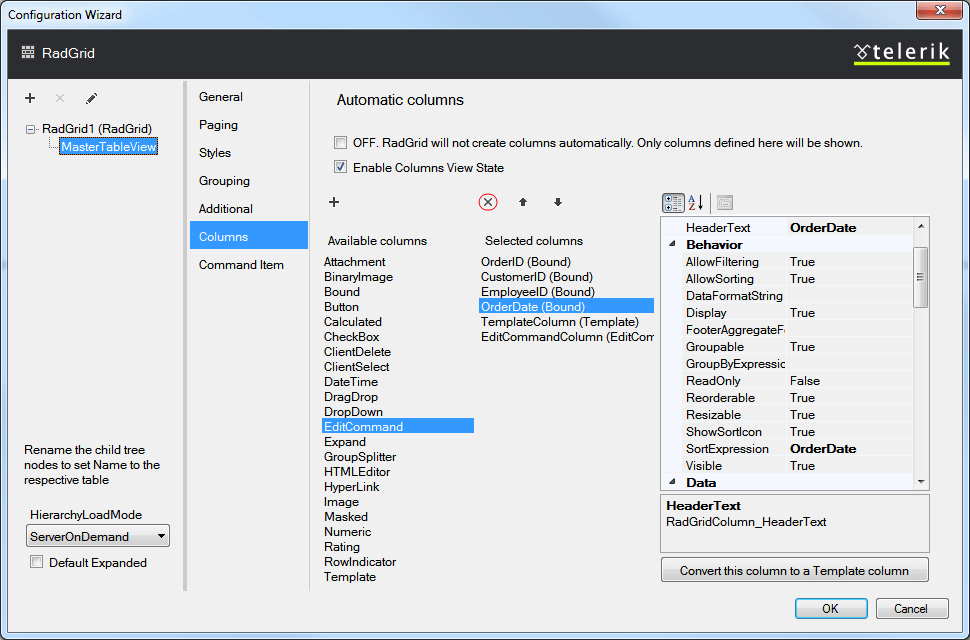Move OrderDate column up with the arrow icon

click(x=521, y=202)
